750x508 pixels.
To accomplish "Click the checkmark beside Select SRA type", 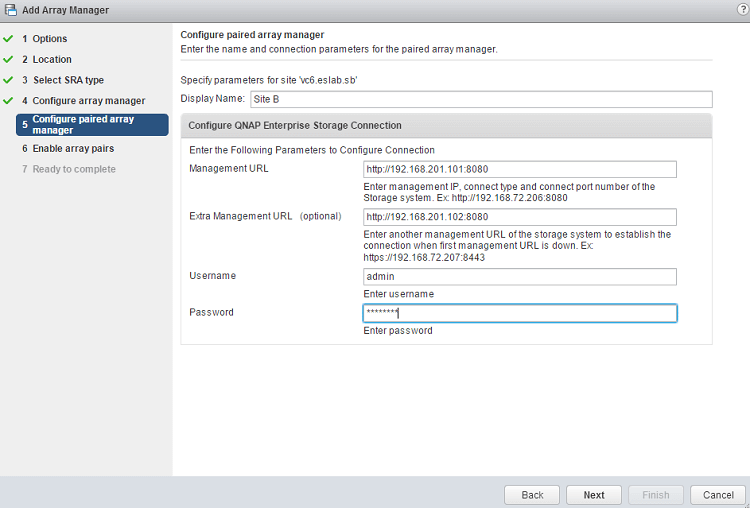I will point(8,80).
